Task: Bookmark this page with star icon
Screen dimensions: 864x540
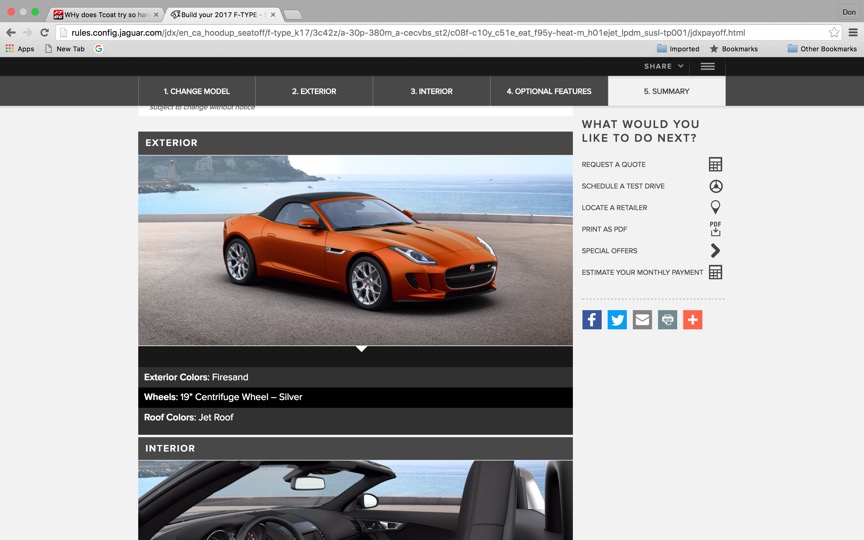Action: [833, 32]
